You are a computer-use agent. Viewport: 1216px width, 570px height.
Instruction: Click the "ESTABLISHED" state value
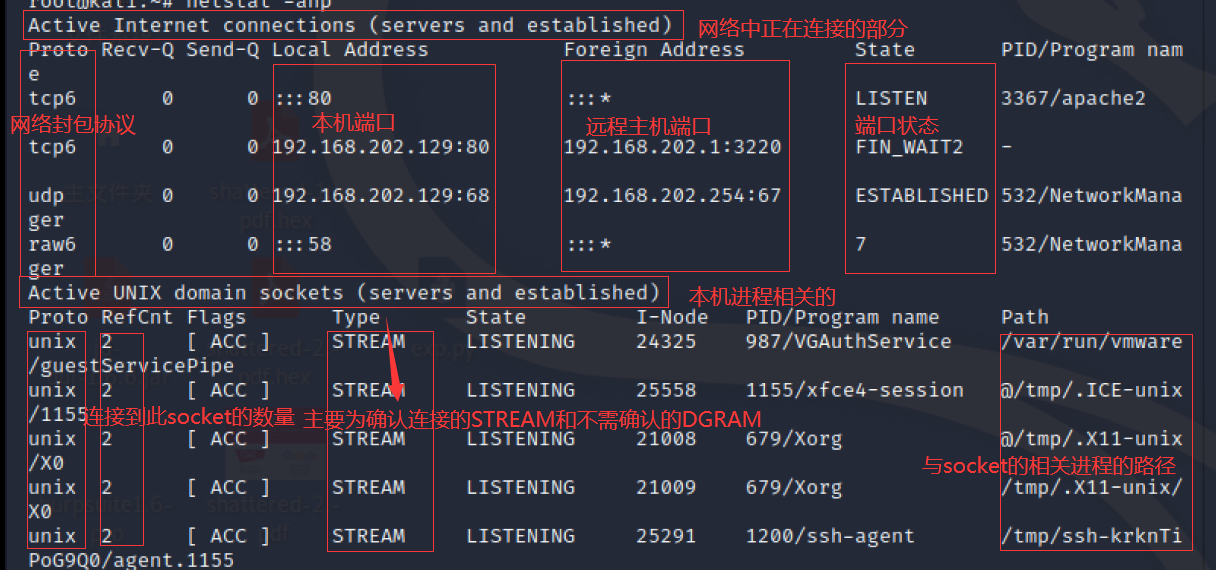click(x=921, y=196)
